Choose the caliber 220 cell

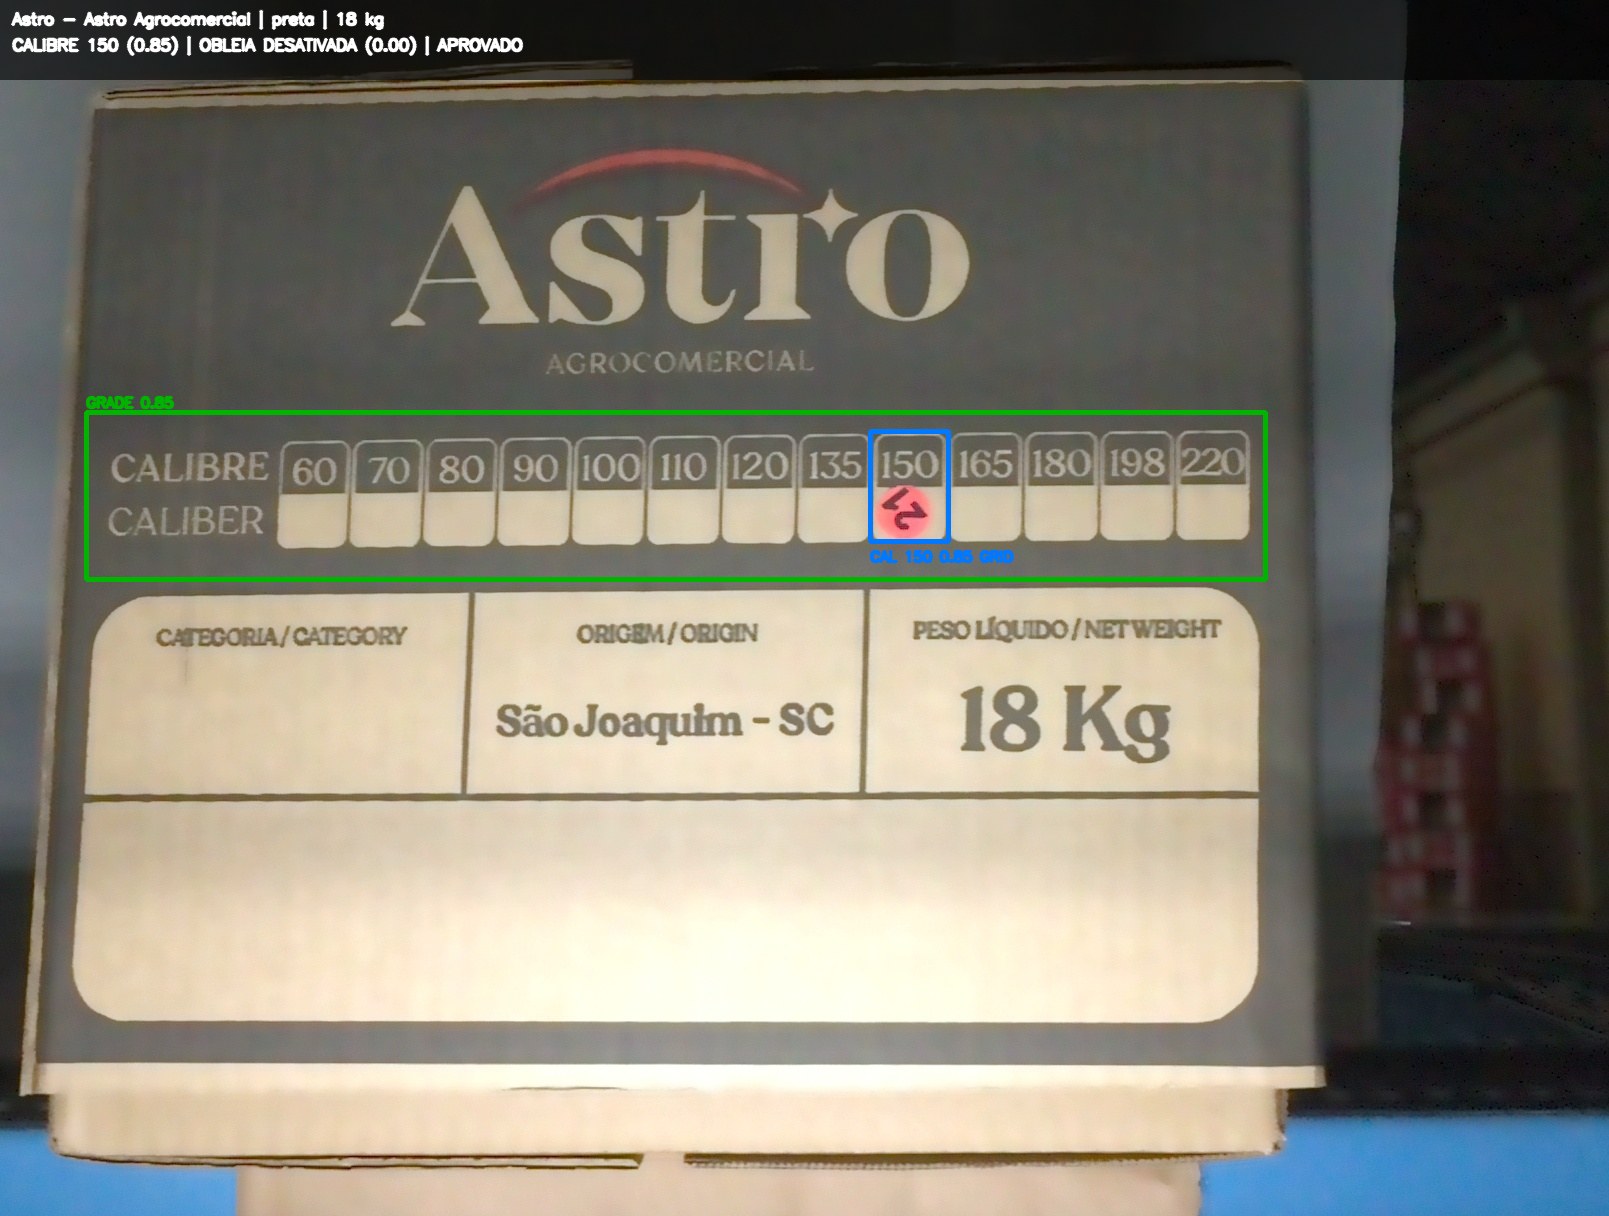1213,484
